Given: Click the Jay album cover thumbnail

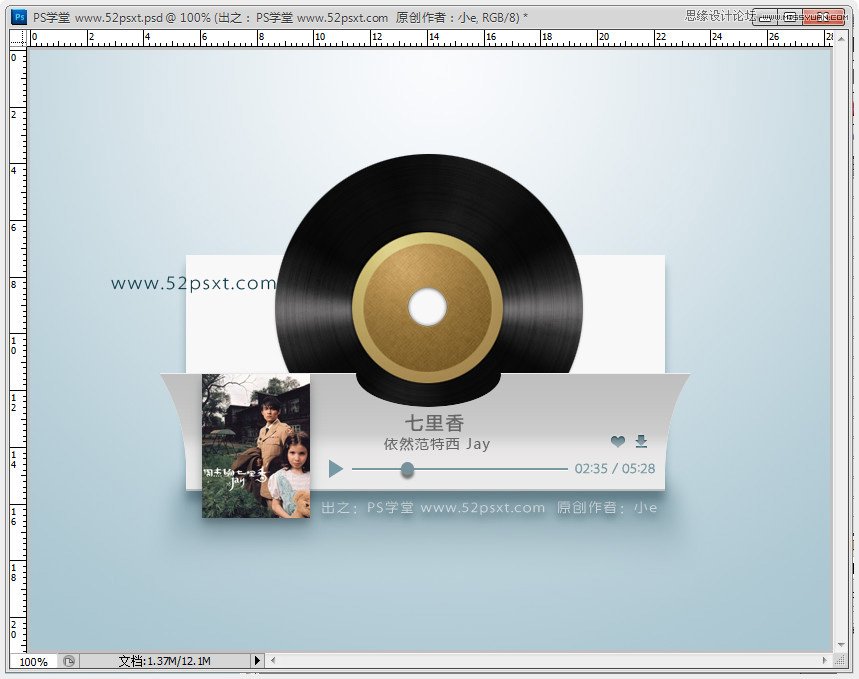Looking at the screenshot, I should coord(256,446).
